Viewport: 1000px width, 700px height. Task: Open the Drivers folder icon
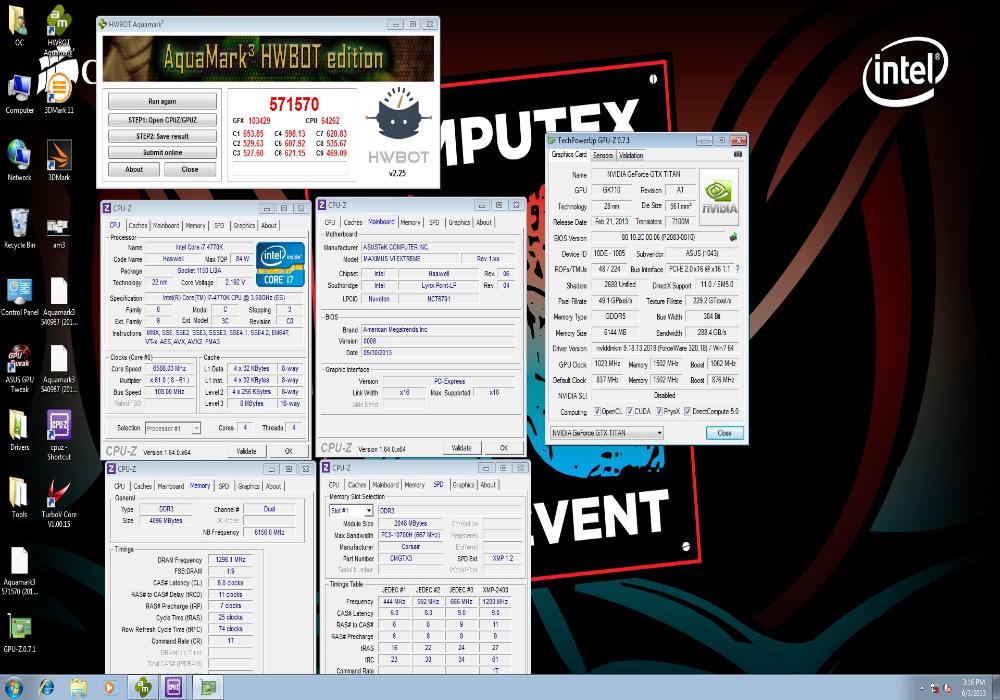(x=19, y=430)
